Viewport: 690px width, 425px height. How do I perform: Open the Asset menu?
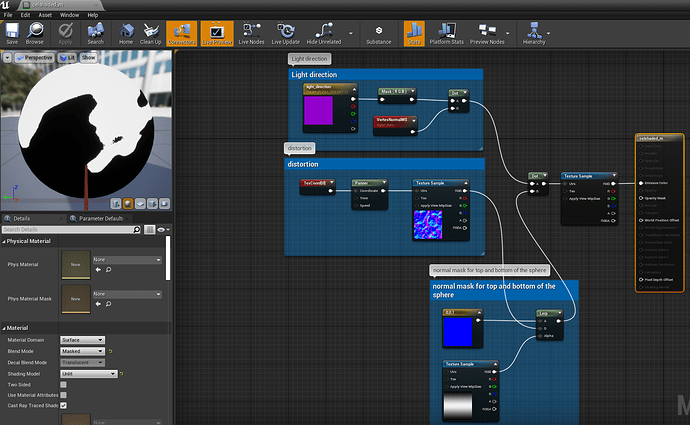(45, 15)
